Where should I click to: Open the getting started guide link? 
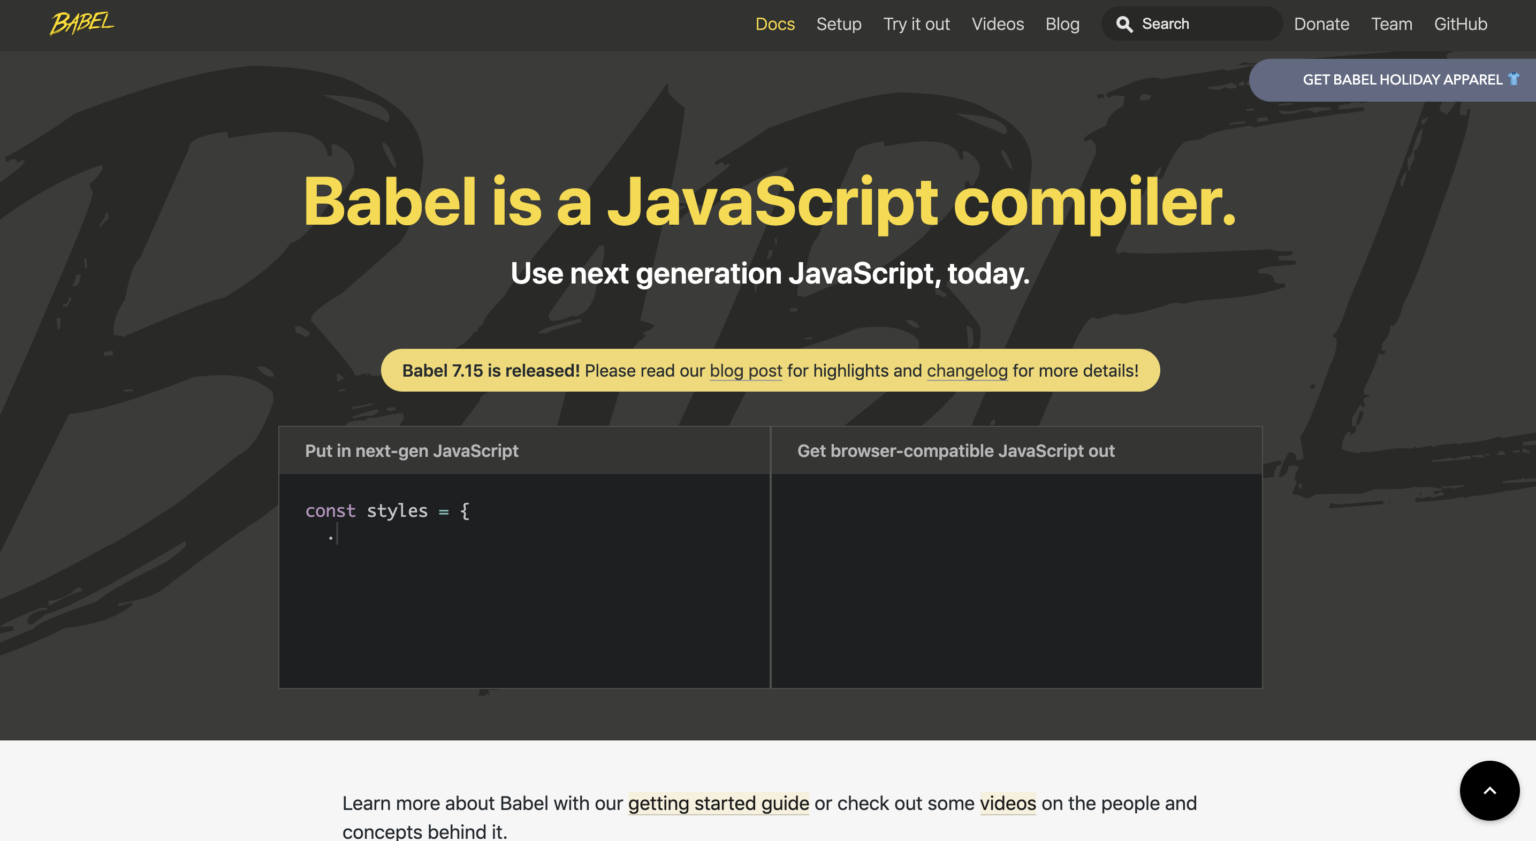719,803
